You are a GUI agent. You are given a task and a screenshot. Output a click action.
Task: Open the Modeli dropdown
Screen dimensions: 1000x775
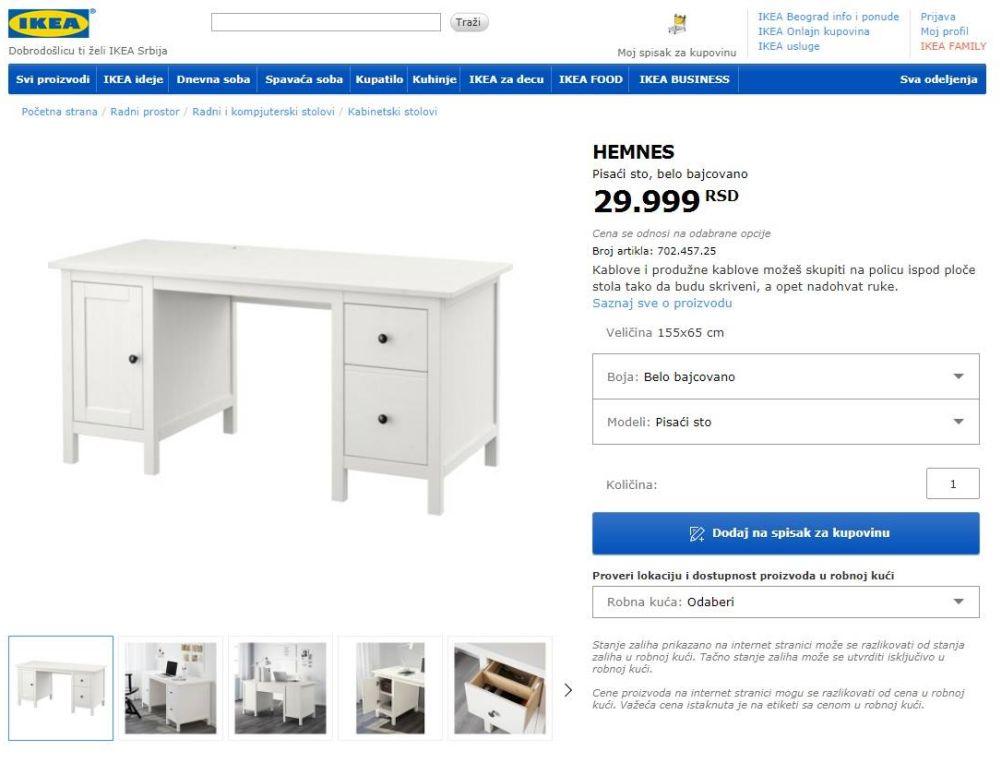pyautogui.click(x=786, y=422)
